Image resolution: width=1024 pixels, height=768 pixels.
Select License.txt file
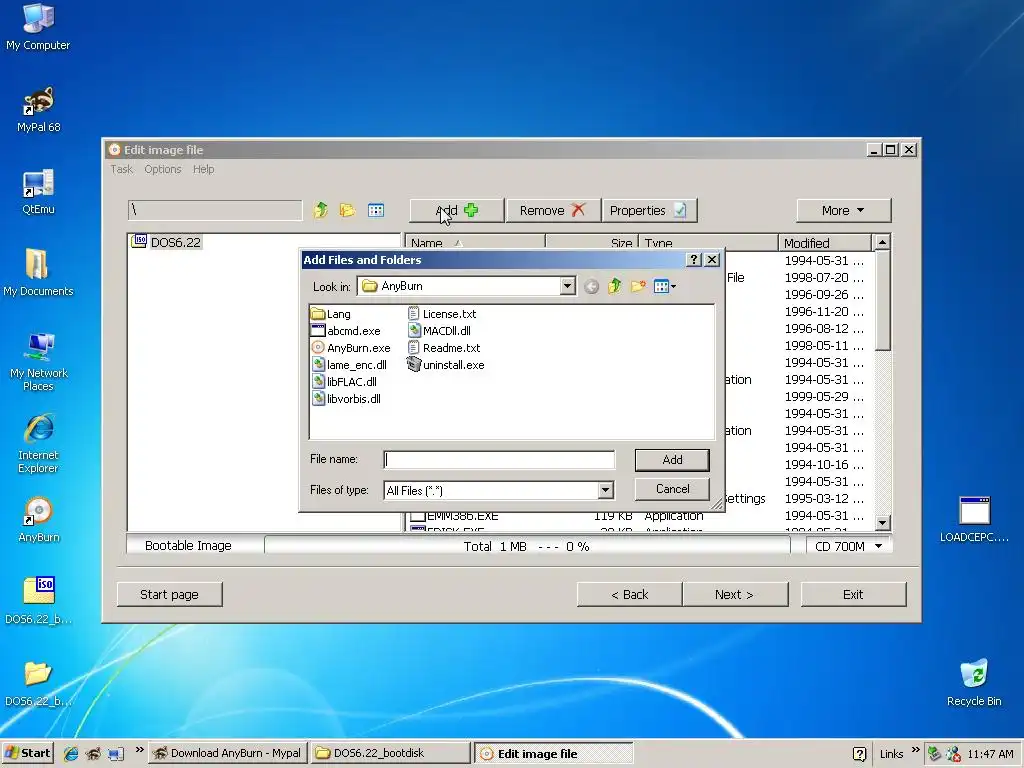click(x=442, y=314)
